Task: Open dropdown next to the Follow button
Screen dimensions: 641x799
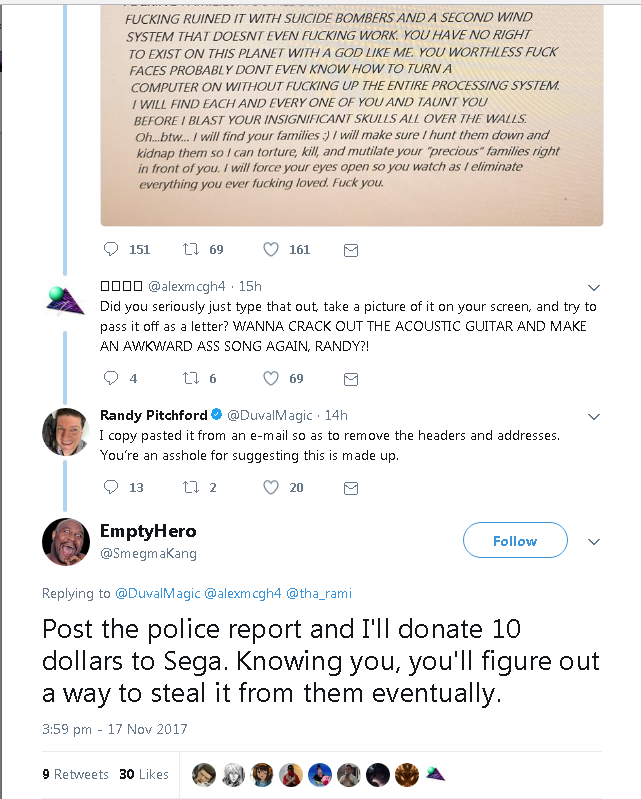Action: (594, 542)
